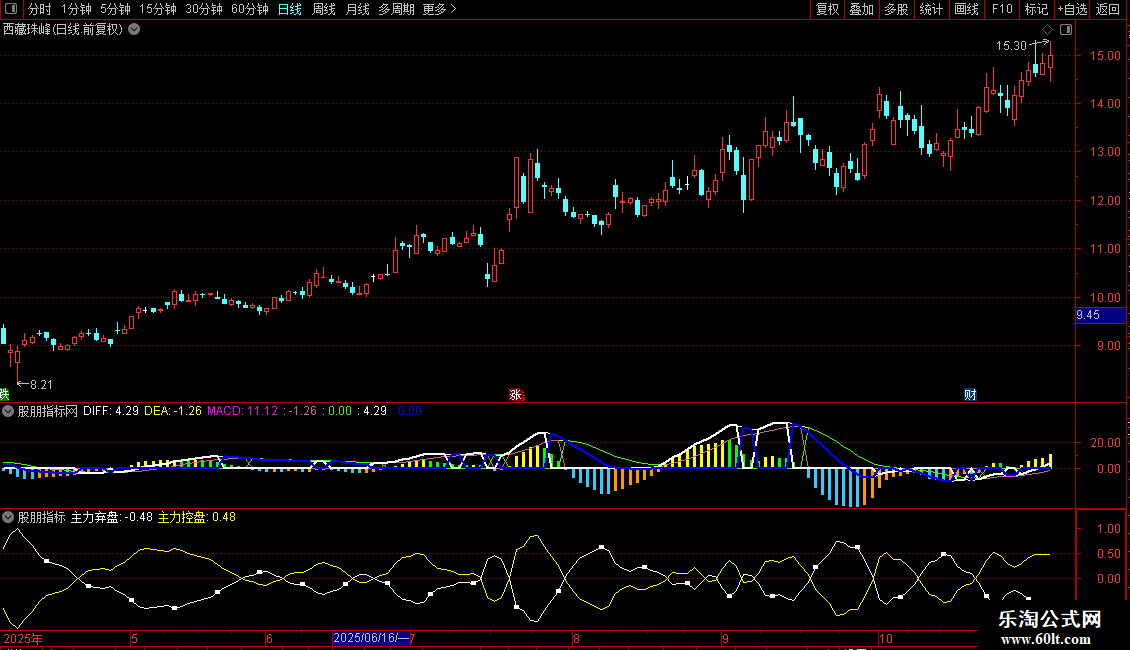Click the MACD: 11.12 value
The height and width of the screenshot is (650, 1130).
[x=242, y=411]
